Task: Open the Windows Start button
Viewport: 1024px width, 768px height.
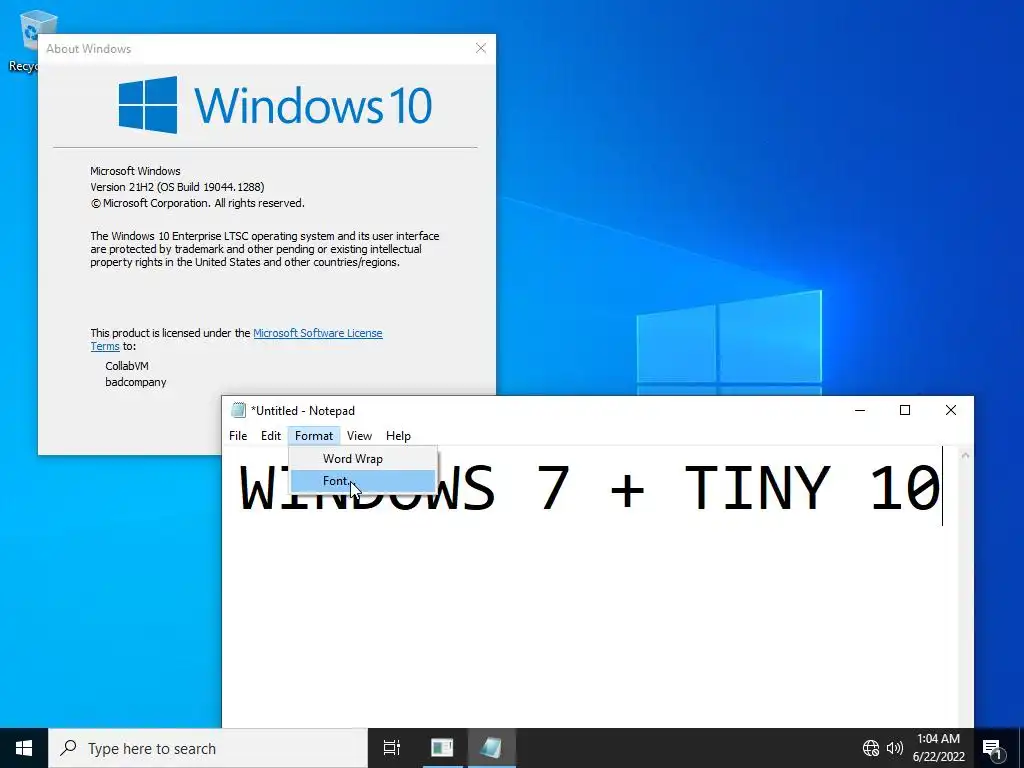Action: [x=24, y=748]
